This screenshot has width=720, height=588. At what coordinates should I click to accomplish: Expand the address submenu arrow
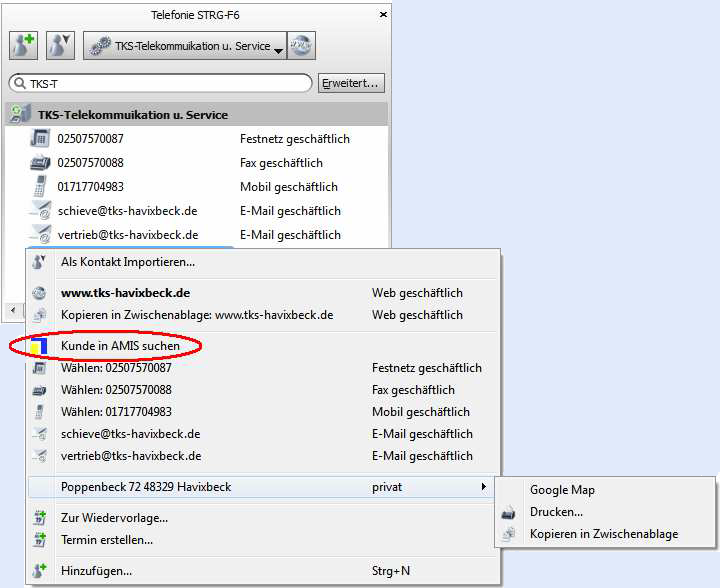[484, 487]
